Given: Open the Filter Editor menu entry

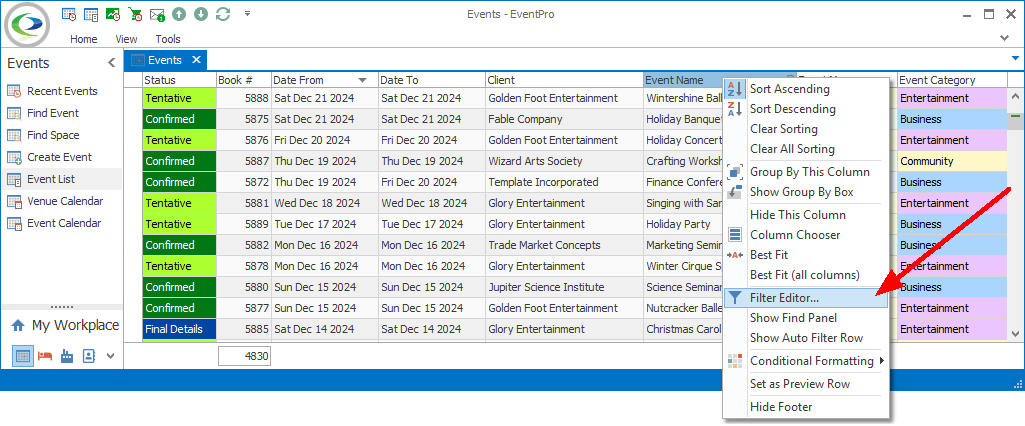Looking at the screenshot, I should [x=805, y=298].
